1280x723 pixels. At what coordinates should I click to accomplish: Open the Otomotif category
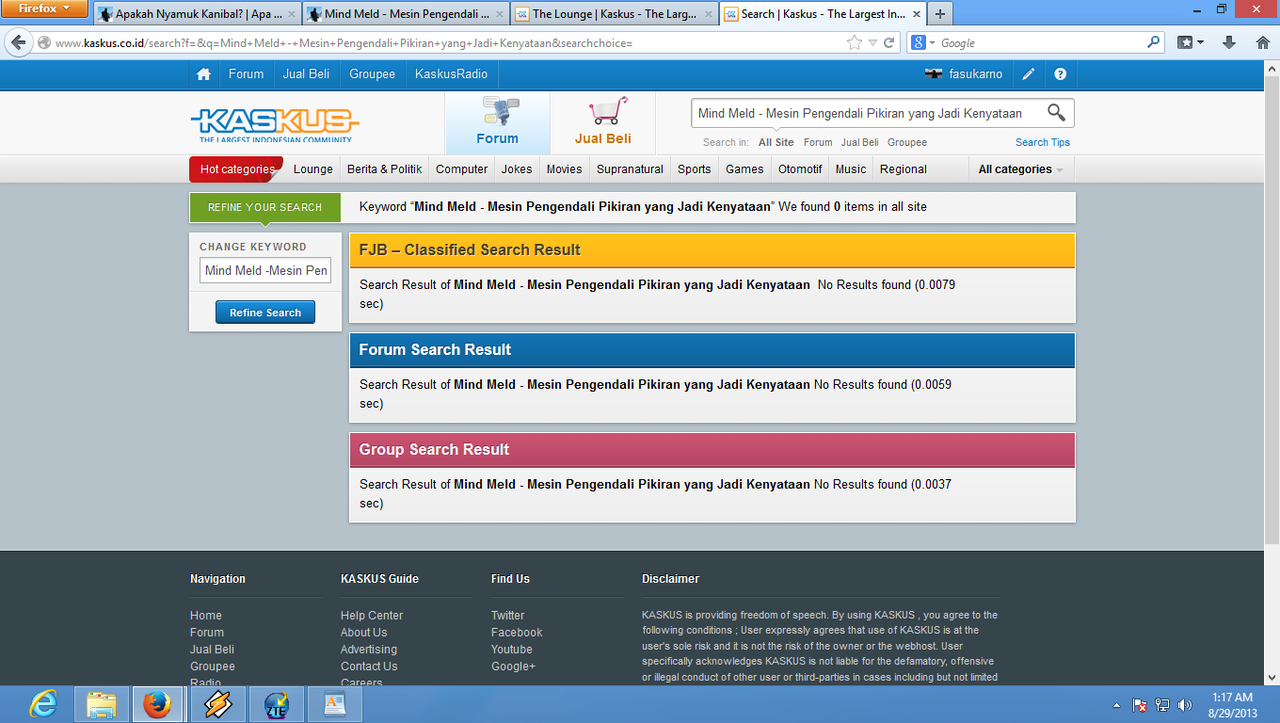tap(800, 169)
